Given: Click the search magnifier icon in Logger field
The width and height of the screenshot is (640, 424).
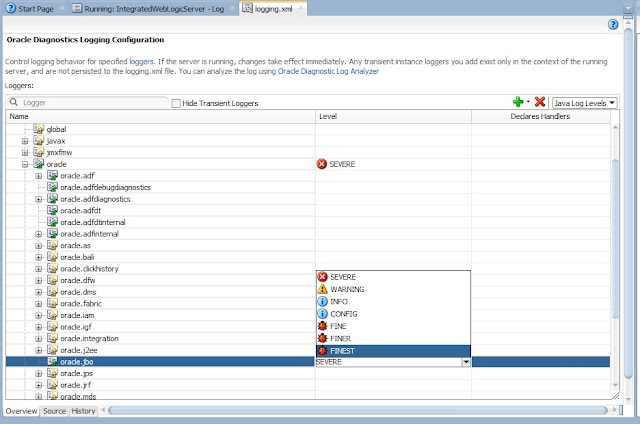Looking at the screenshot, I should (x=13, y=102).
